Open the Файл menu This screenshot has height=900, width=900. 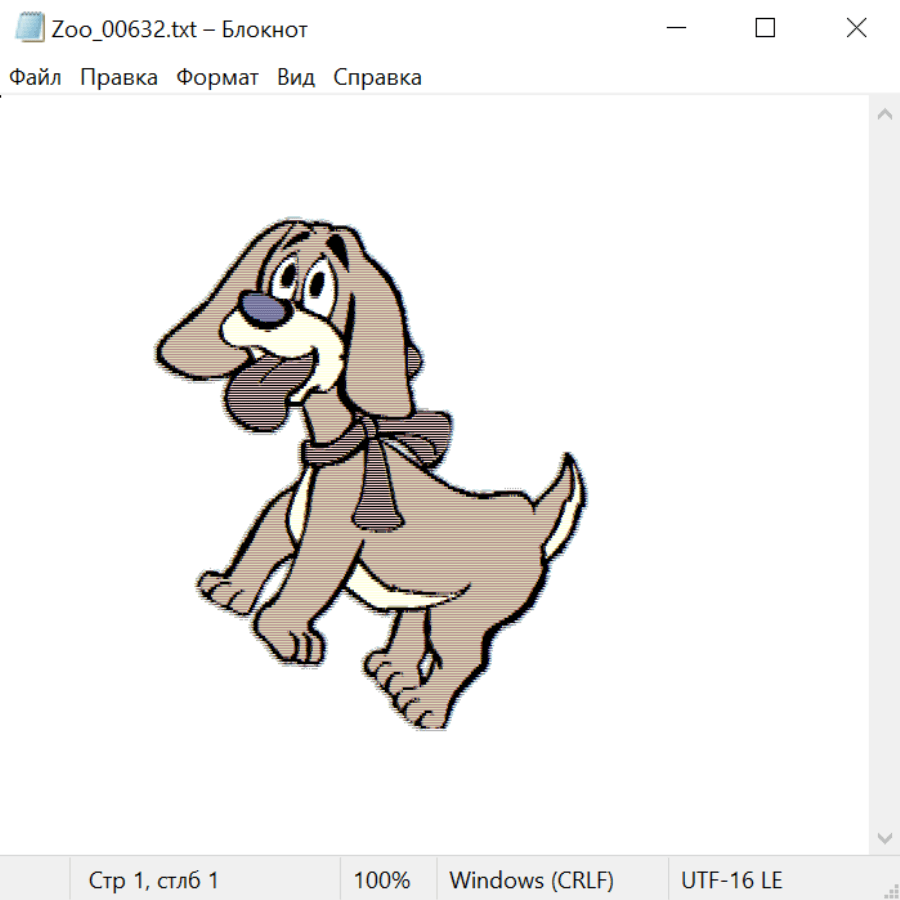point(35,78)
